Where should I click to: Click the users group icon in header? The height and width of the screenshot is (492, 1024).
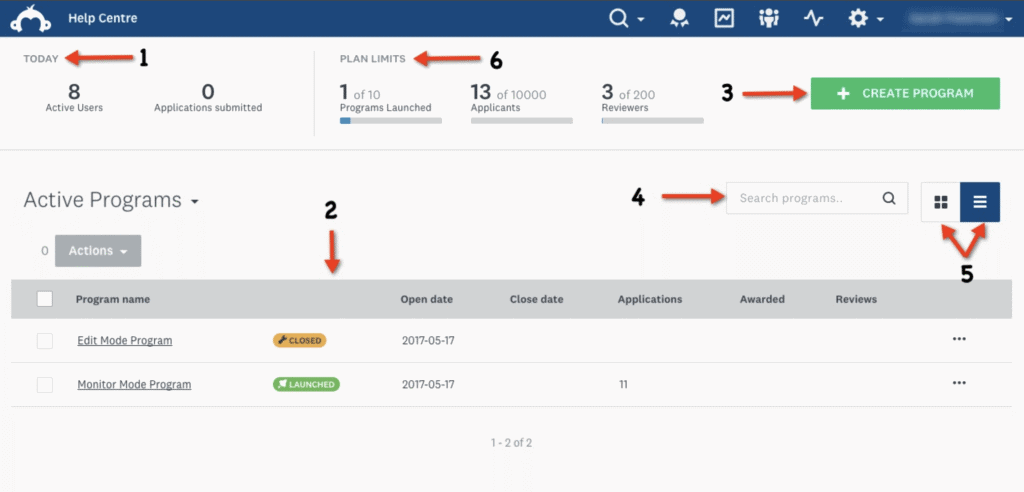point(769,18)
